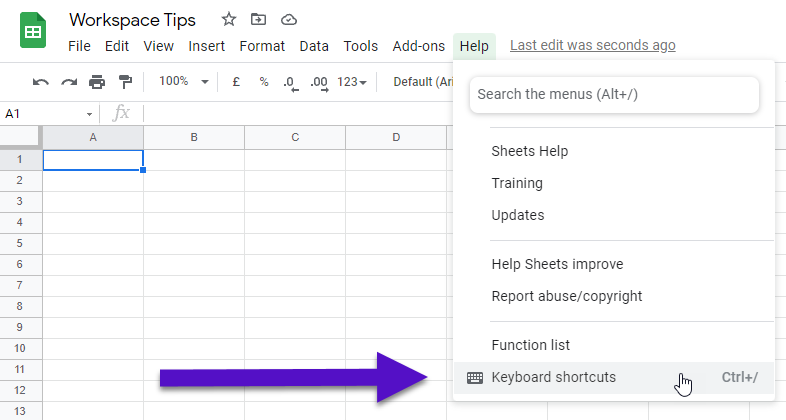Open the 100% zoom dropdown

[x=183, y=81]
